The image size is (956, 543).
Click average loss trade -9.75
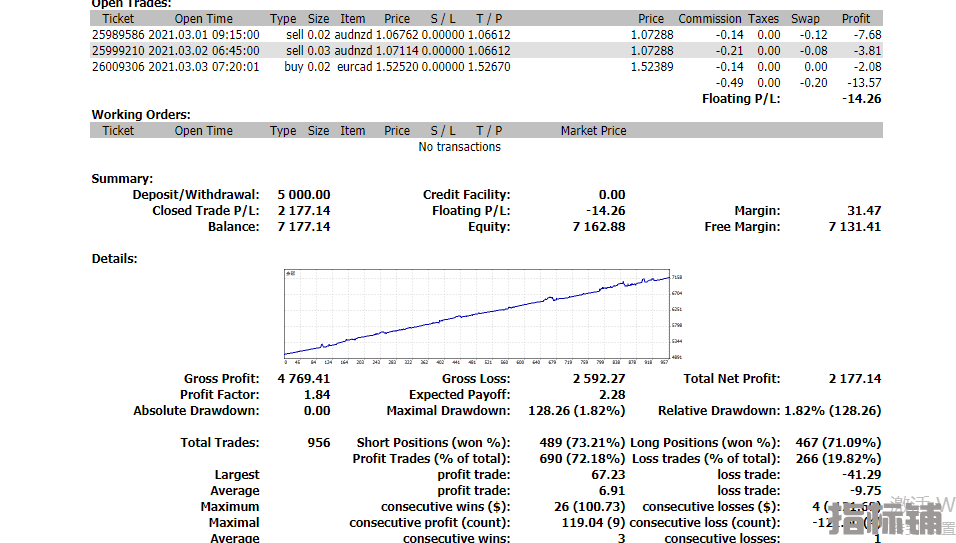[x=865, y=491]
